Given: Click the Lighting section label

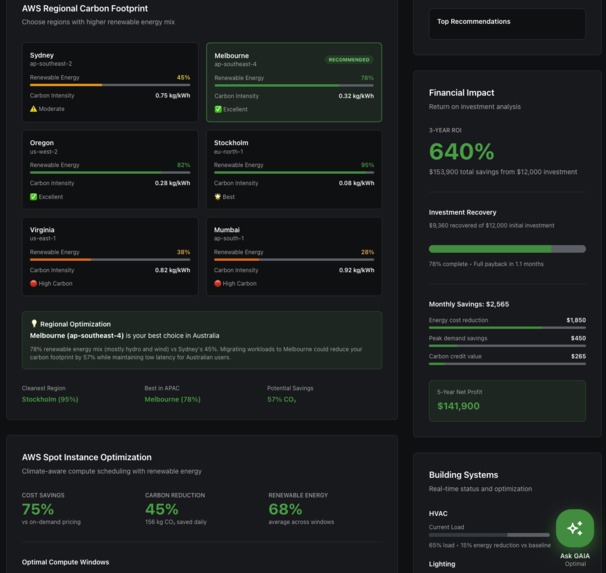Looking at the screenshot, I should 442,564.
